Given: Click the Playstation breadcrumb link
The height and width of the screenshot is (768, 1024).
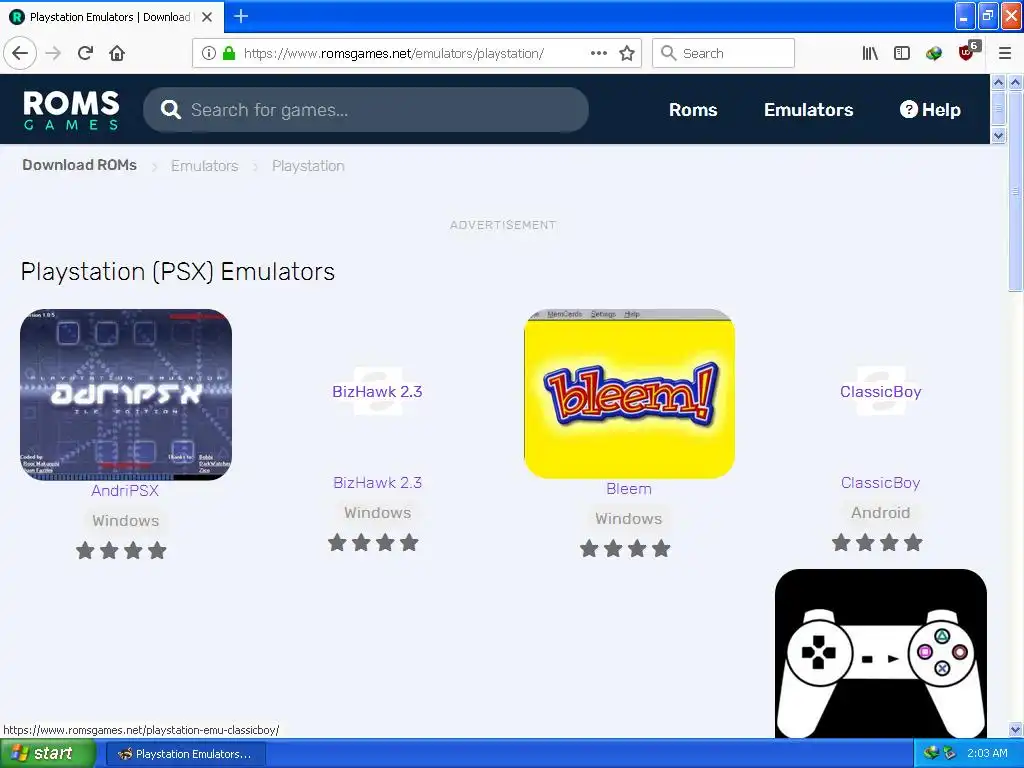Looking at the screenshot, I should click(x=308, y=166).
